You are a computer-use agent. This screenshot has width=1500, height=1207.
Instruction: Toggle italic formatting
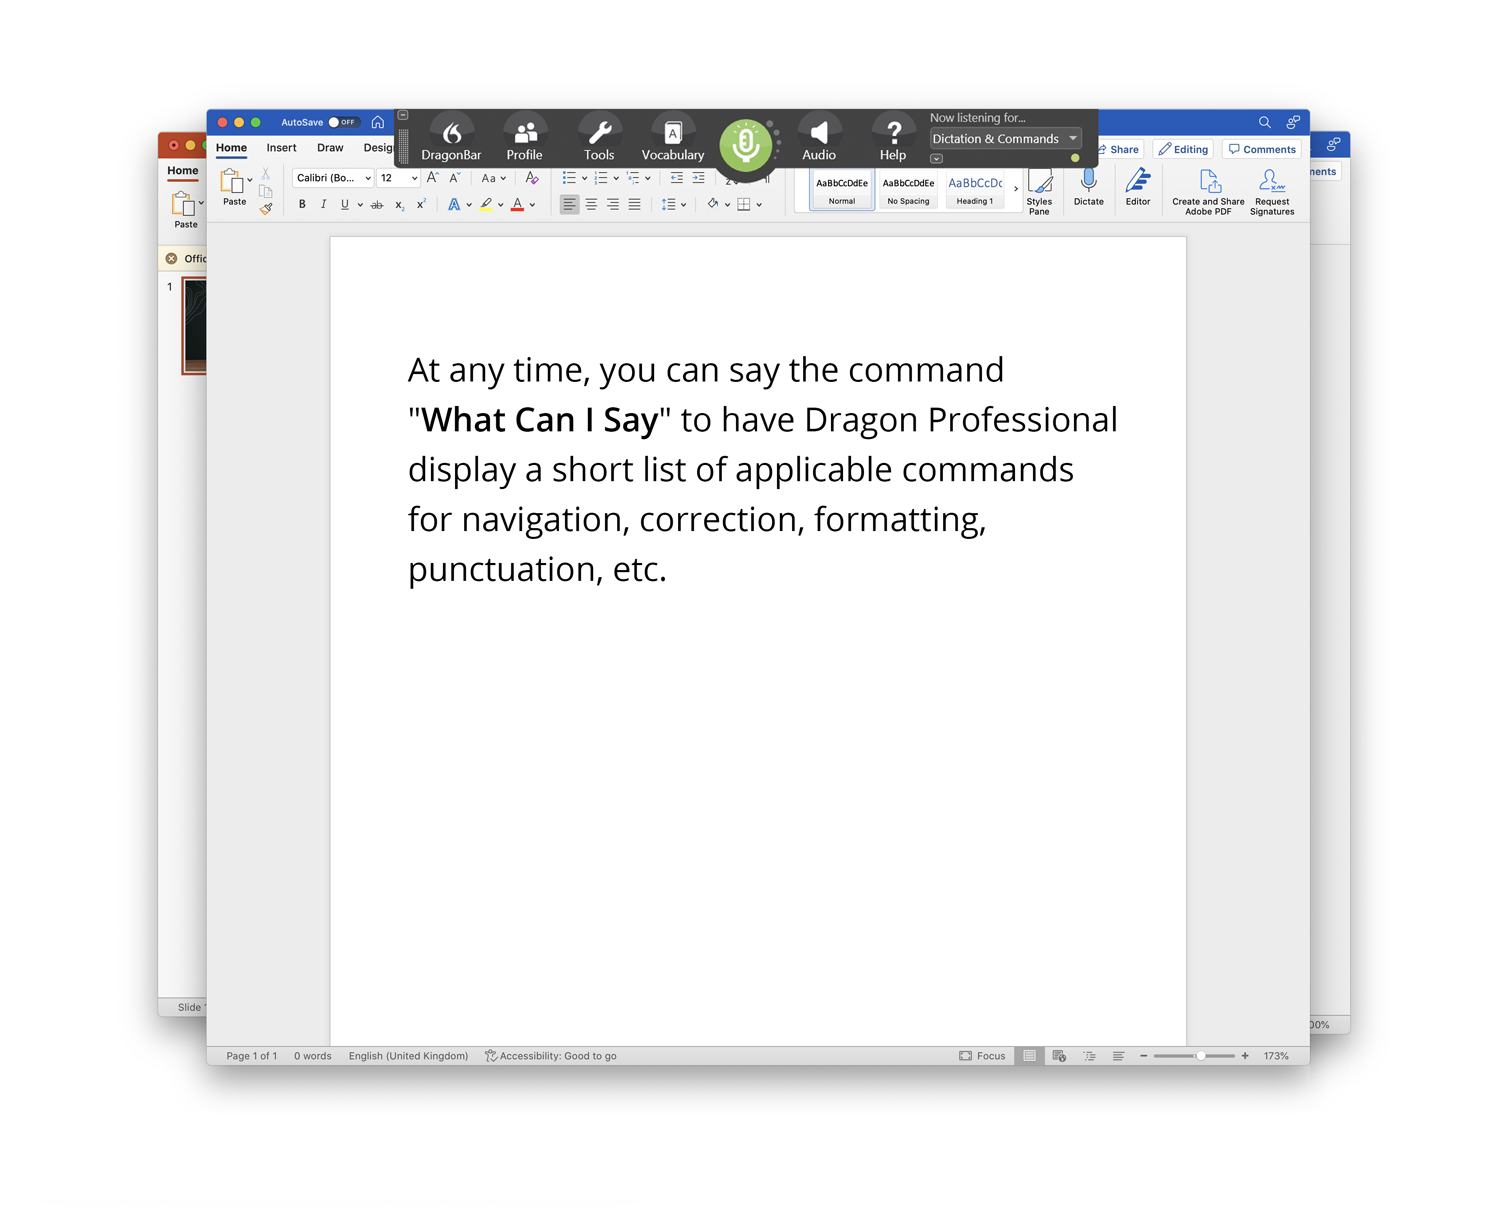point(323,205)
